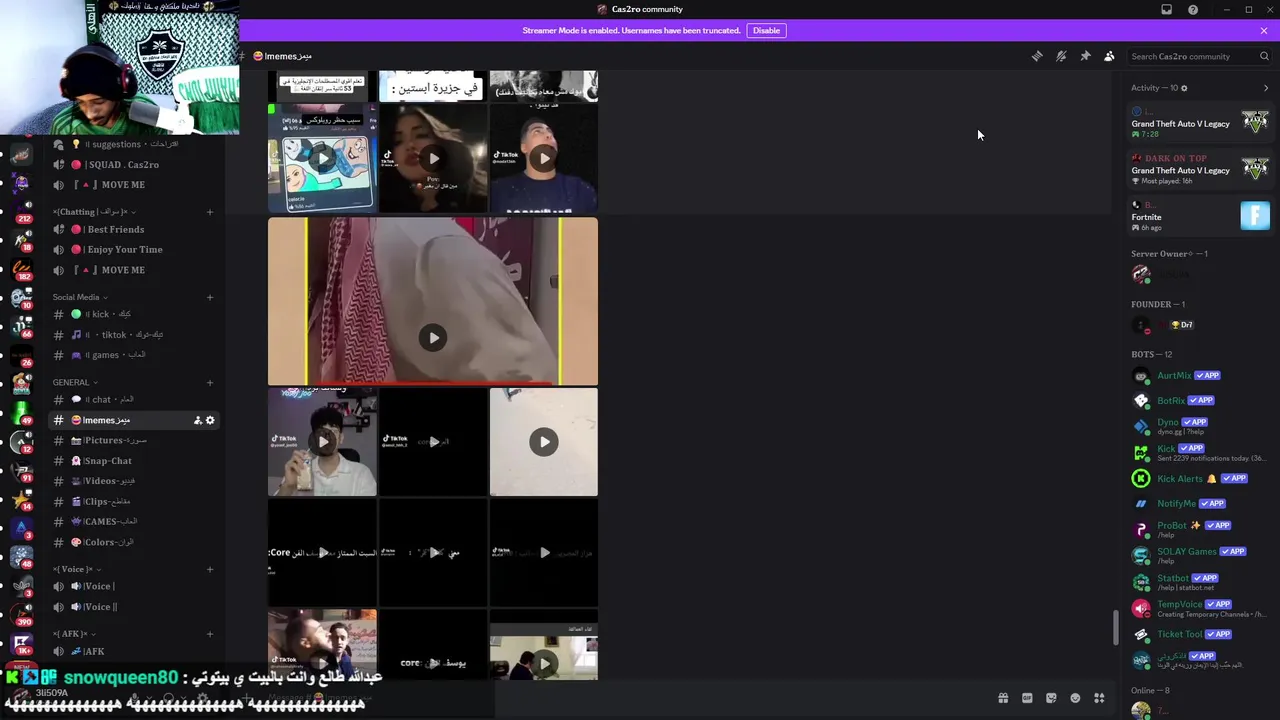Open the Clips channel

point(135,501)
